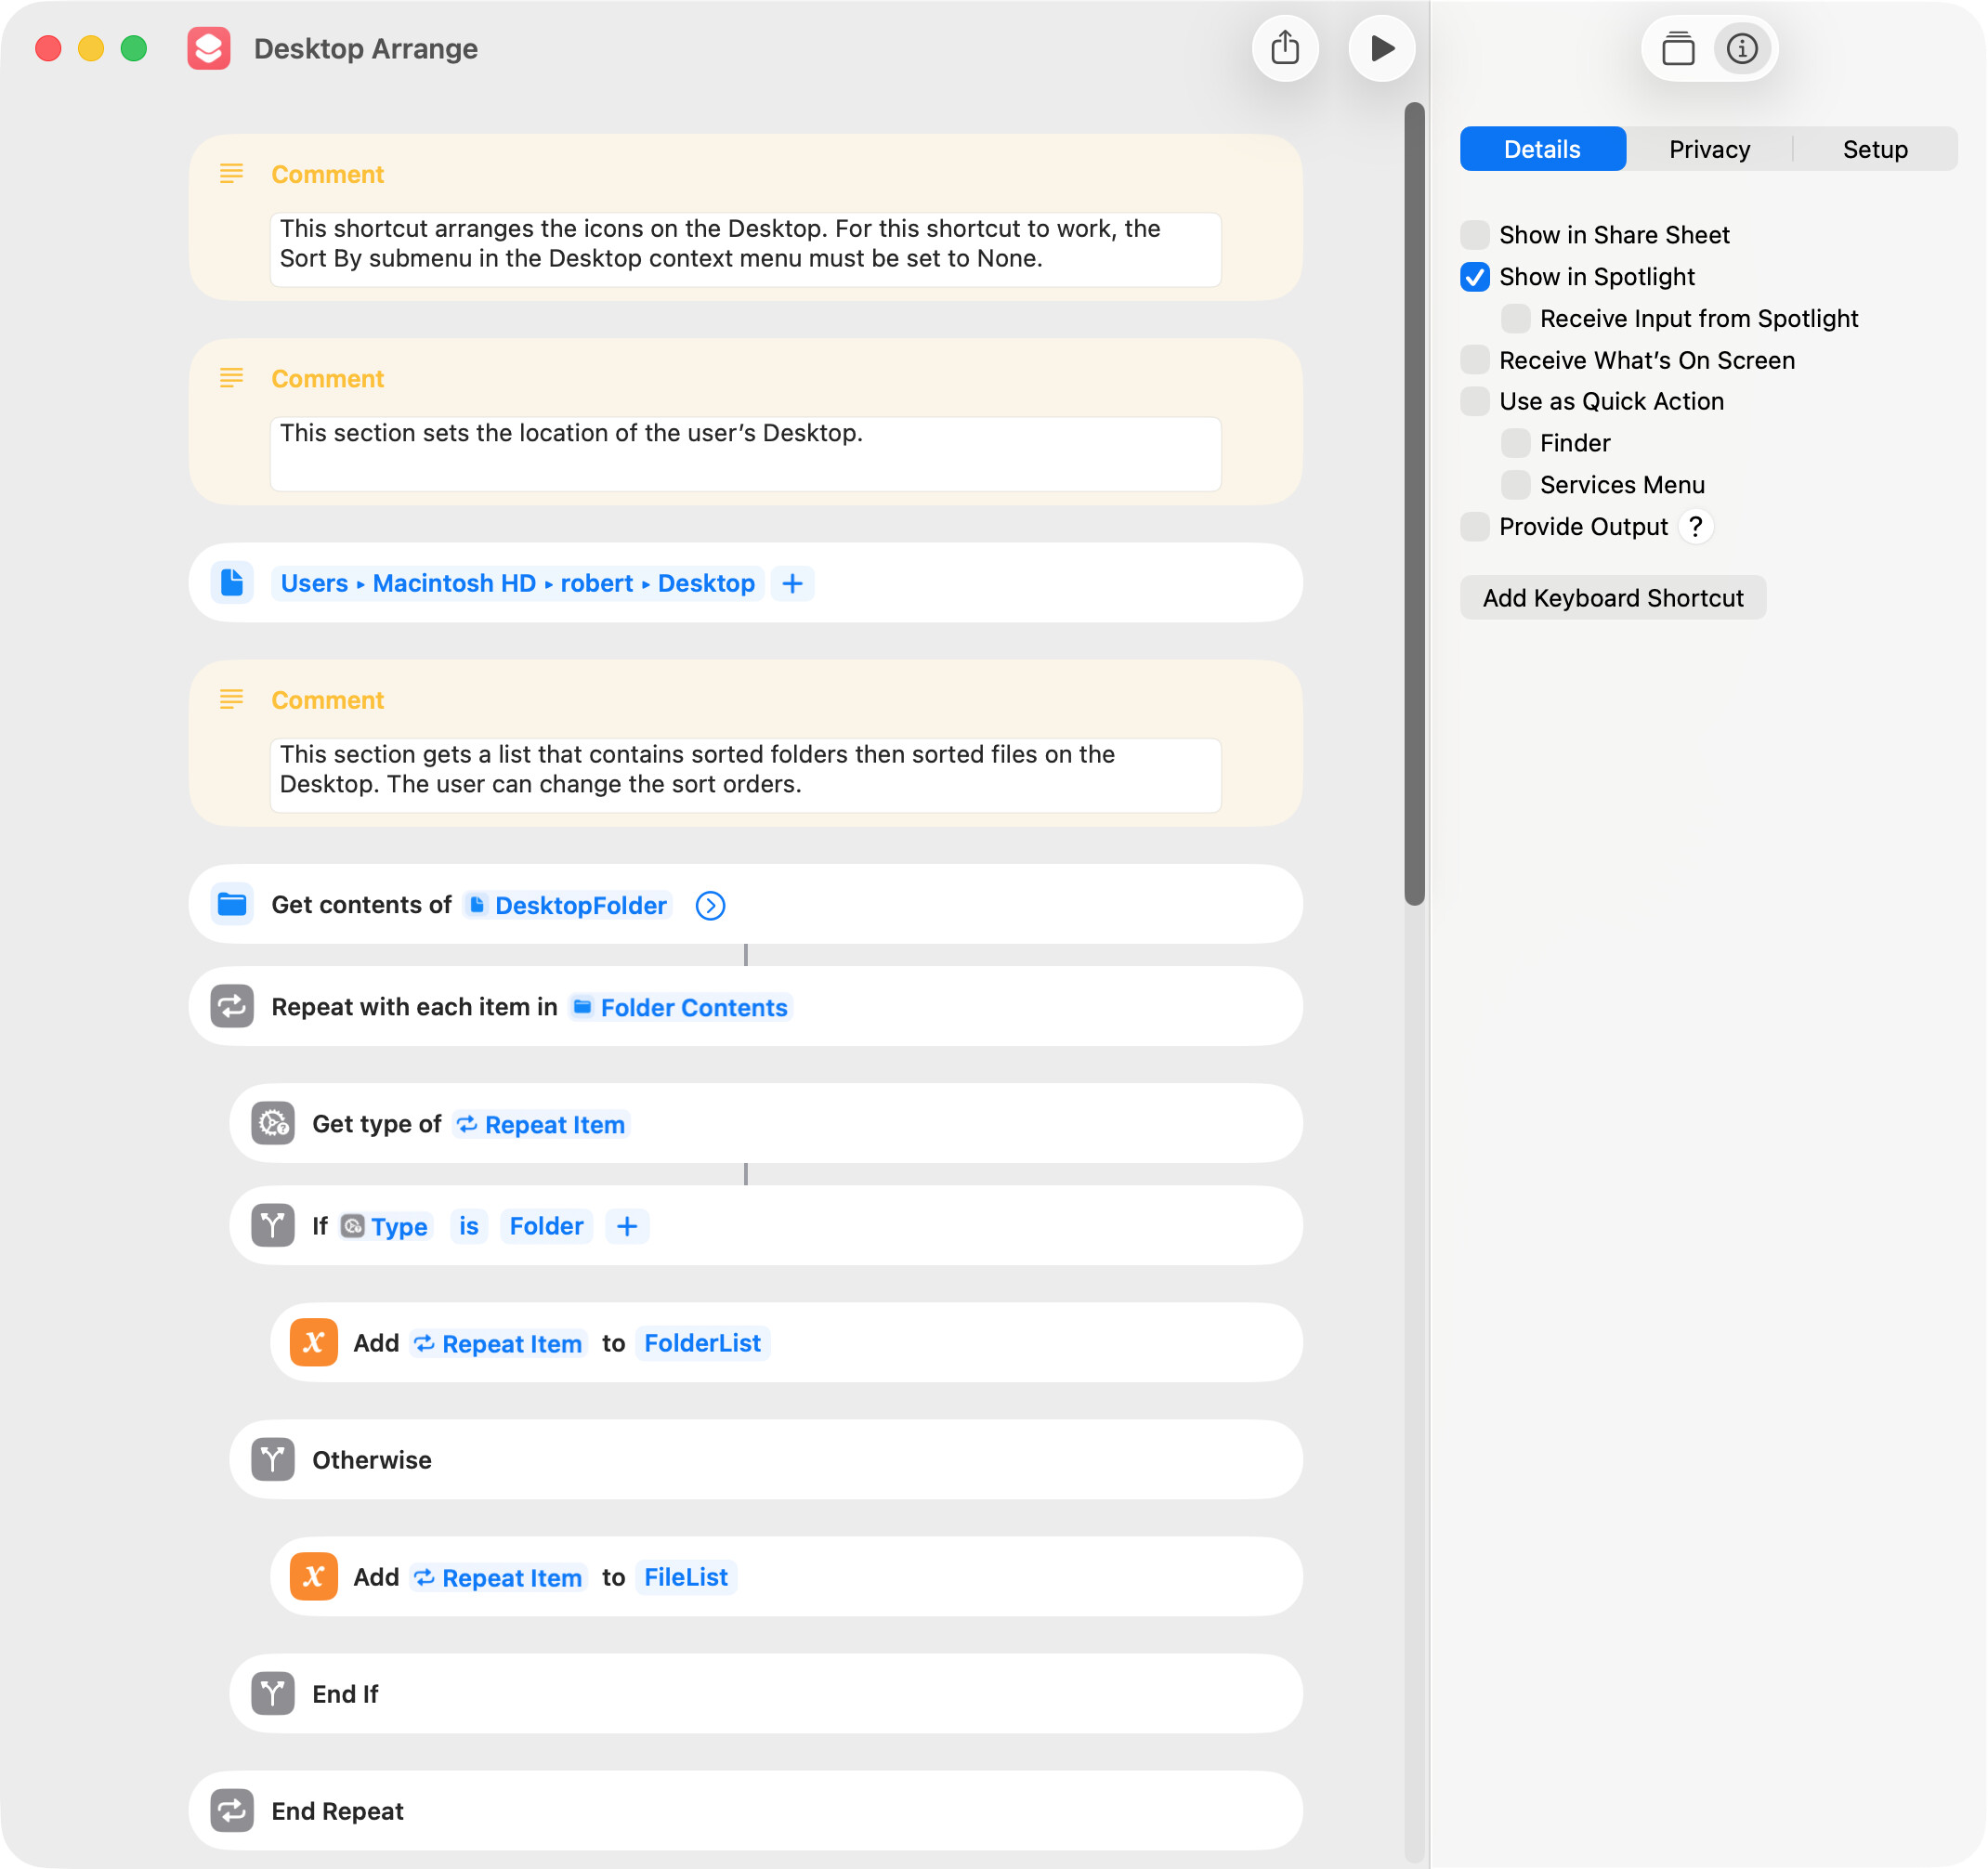Switch to the Setup tab
The image size is (1988, 1869).
tap(1875, 149)
